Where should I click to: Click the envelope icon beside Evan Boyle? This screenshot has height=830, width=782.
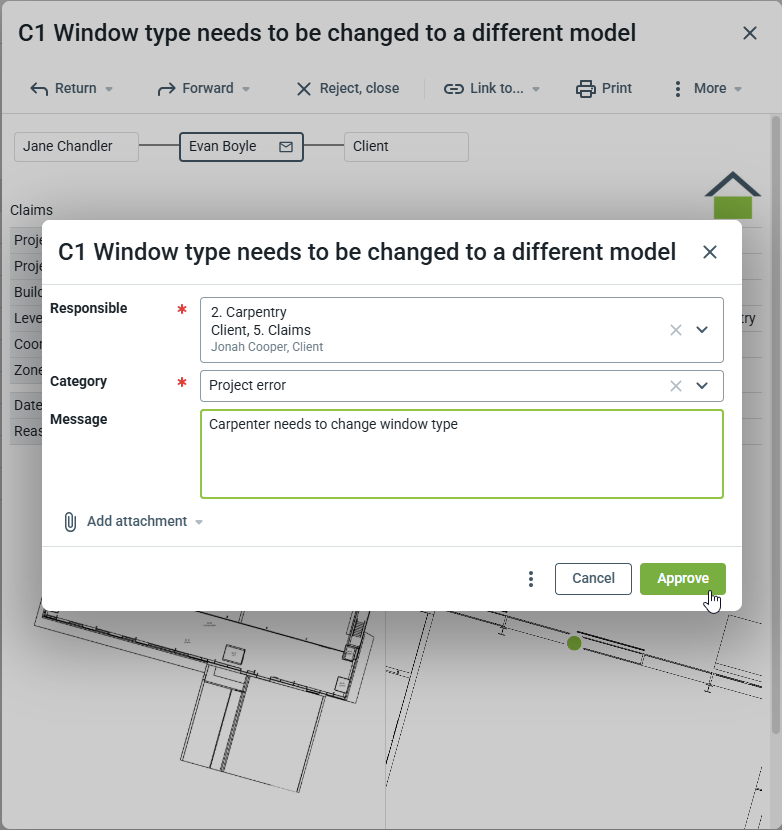coord(286,147)
